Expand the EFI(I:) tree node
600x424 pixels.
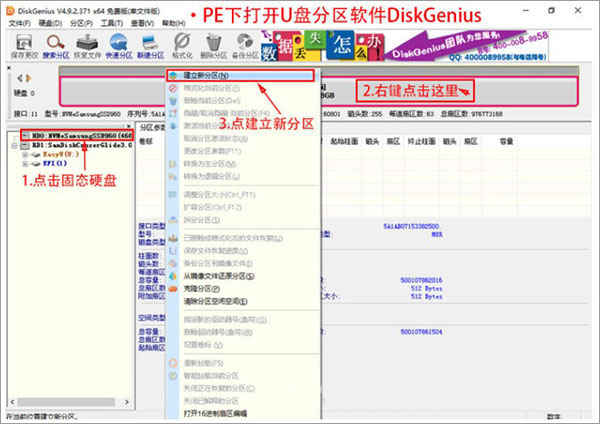click(25, 164)
